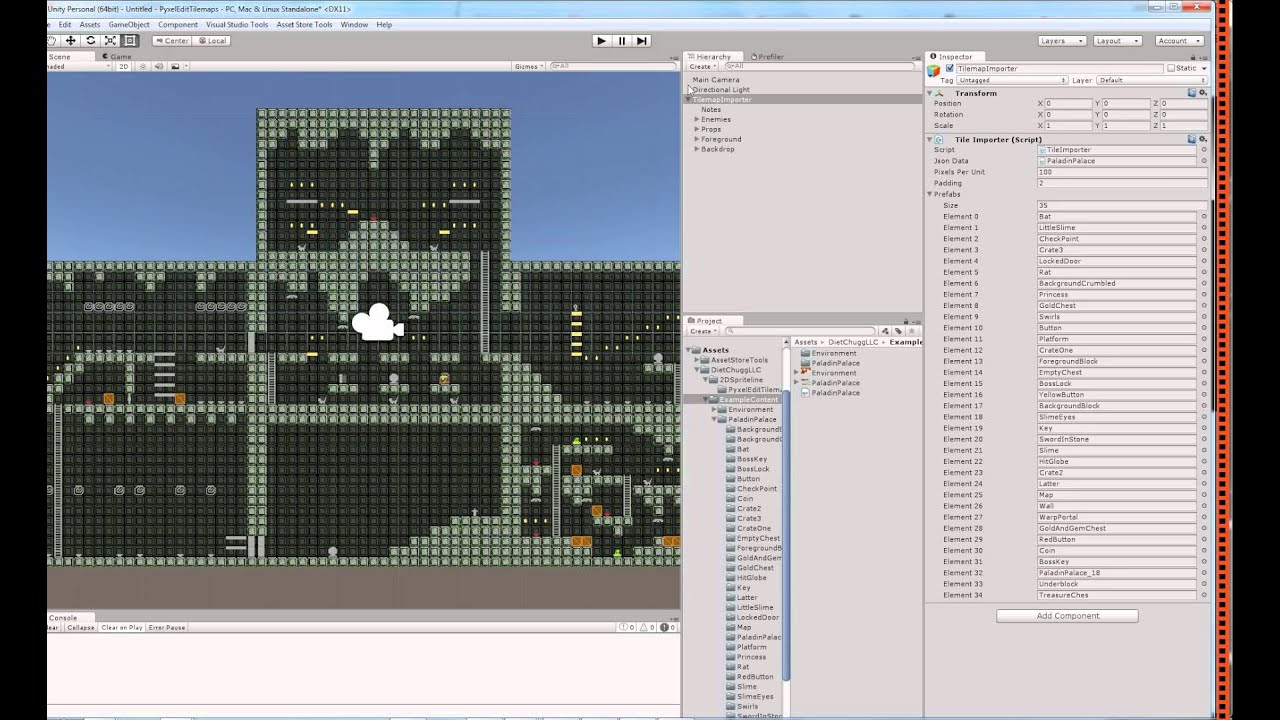The height and width of the screenshot is (720, 1280).
Task: Open the GameObject menu
Action: point(129,25)
